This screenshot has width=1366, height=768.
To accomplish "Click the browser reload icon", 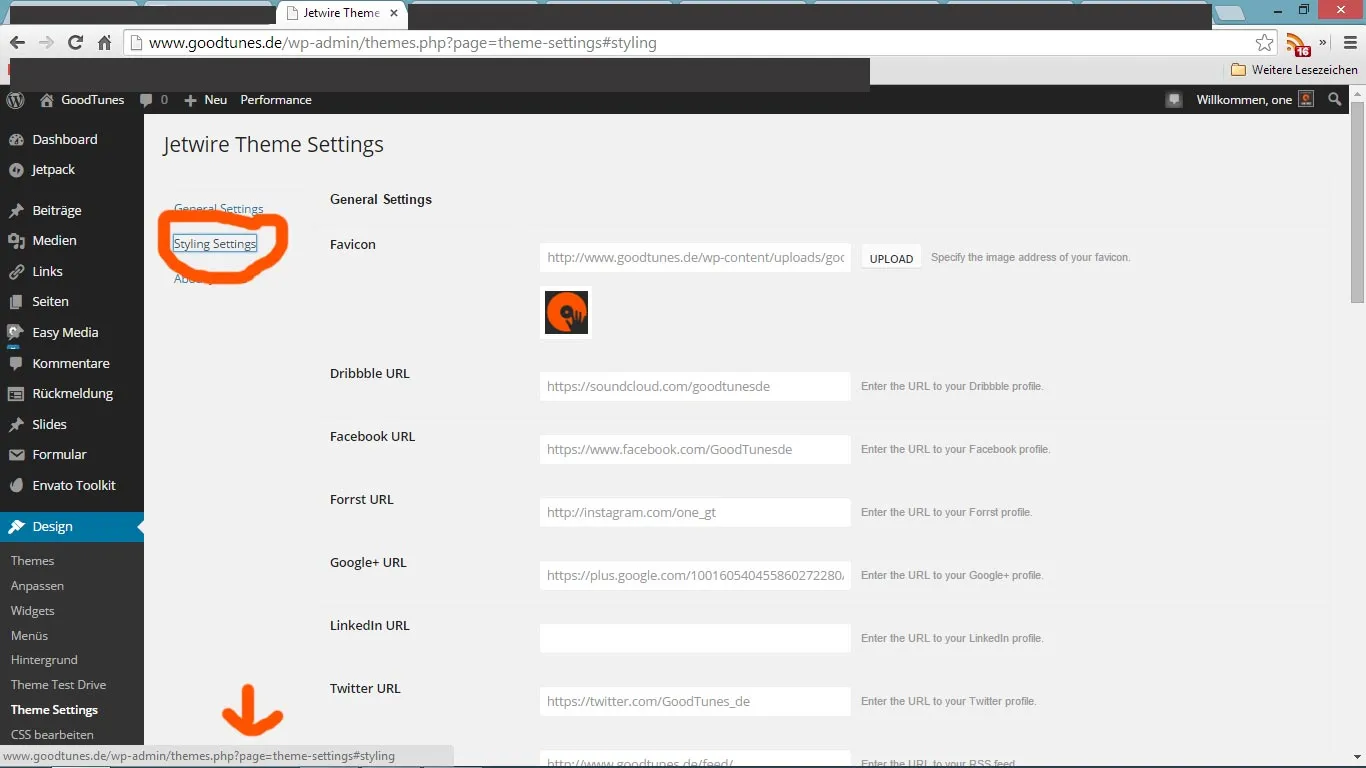I will [x=75, y=42].
